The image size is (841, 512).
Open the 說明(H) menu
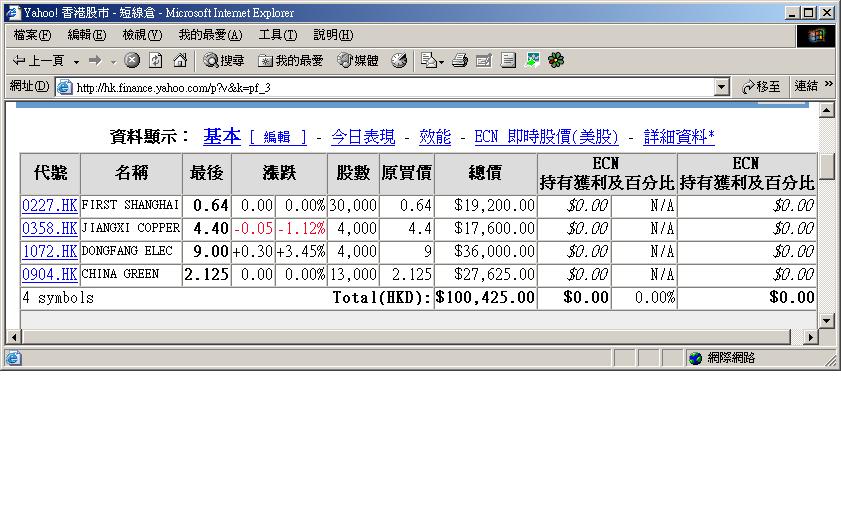(x=333, y=35)
